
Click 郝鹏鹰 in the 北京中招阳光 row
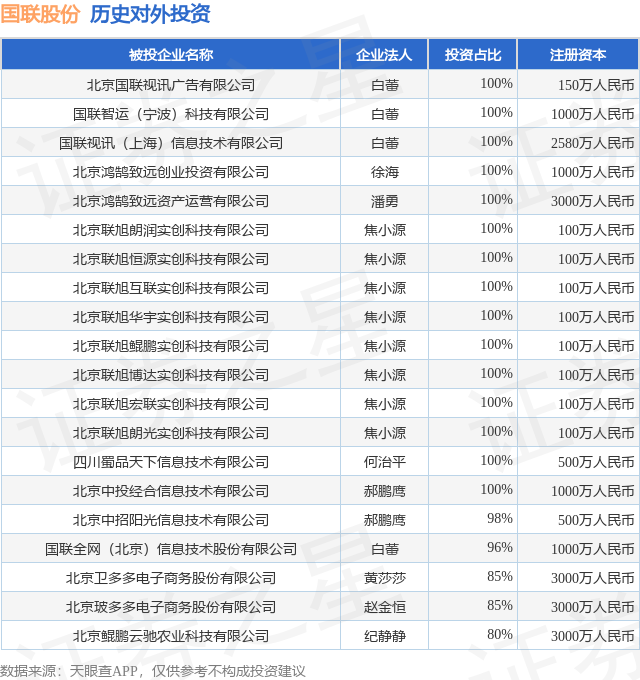point(385,520)
